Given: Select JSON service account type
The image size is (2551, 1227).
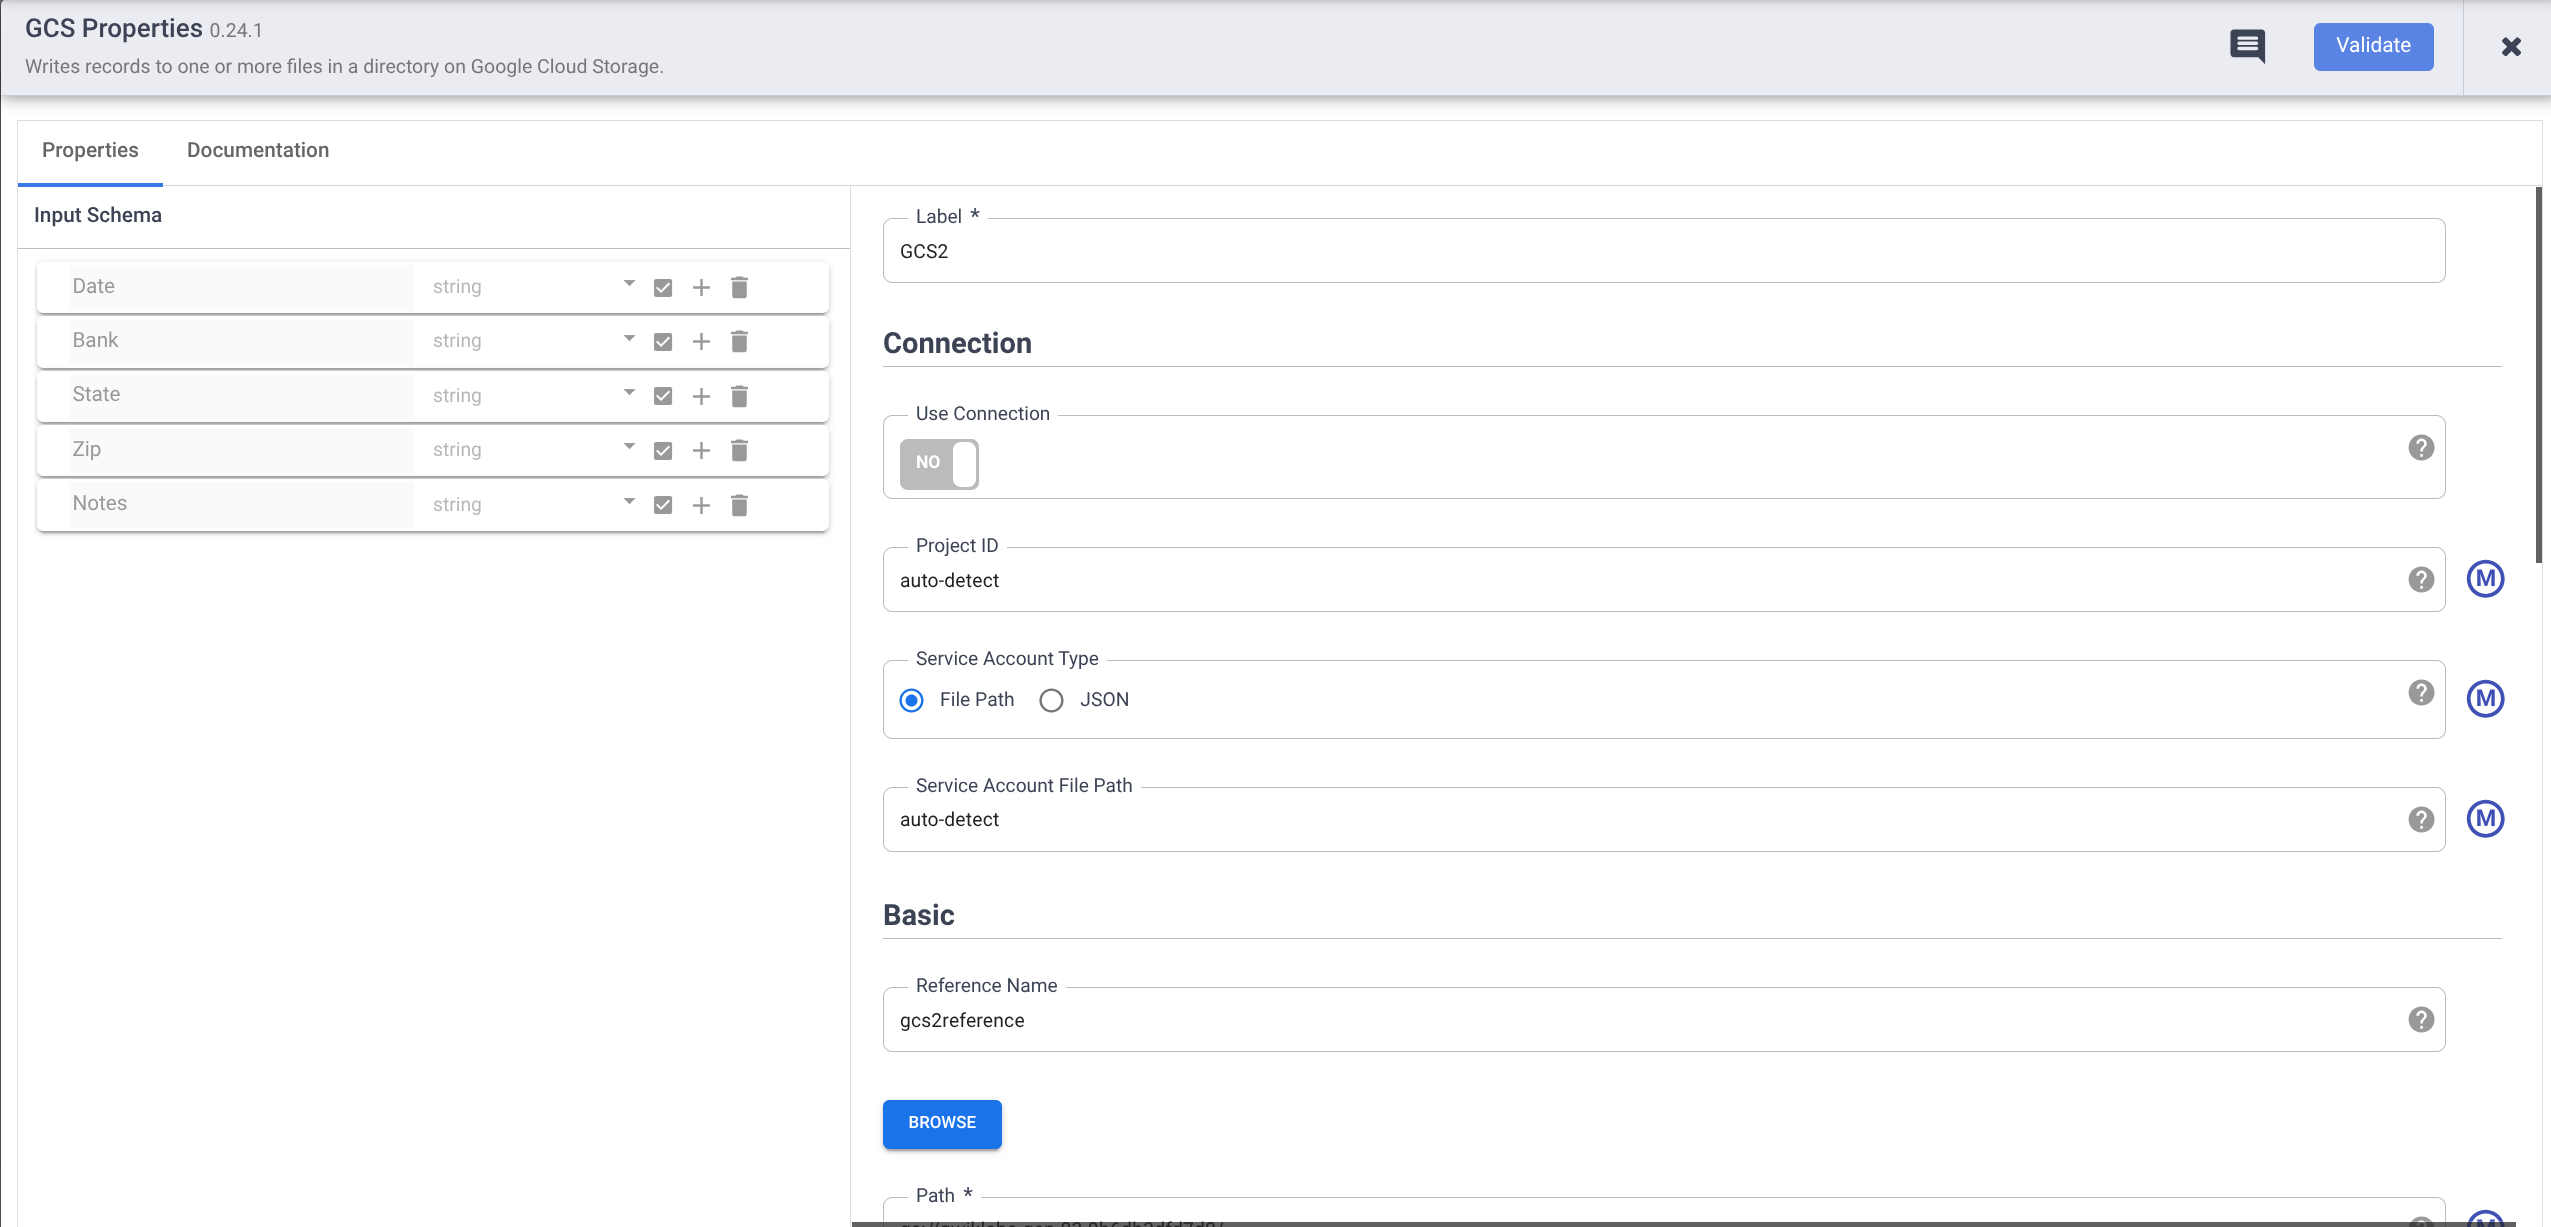Looking at the screenshot, I should (1051, 700).
